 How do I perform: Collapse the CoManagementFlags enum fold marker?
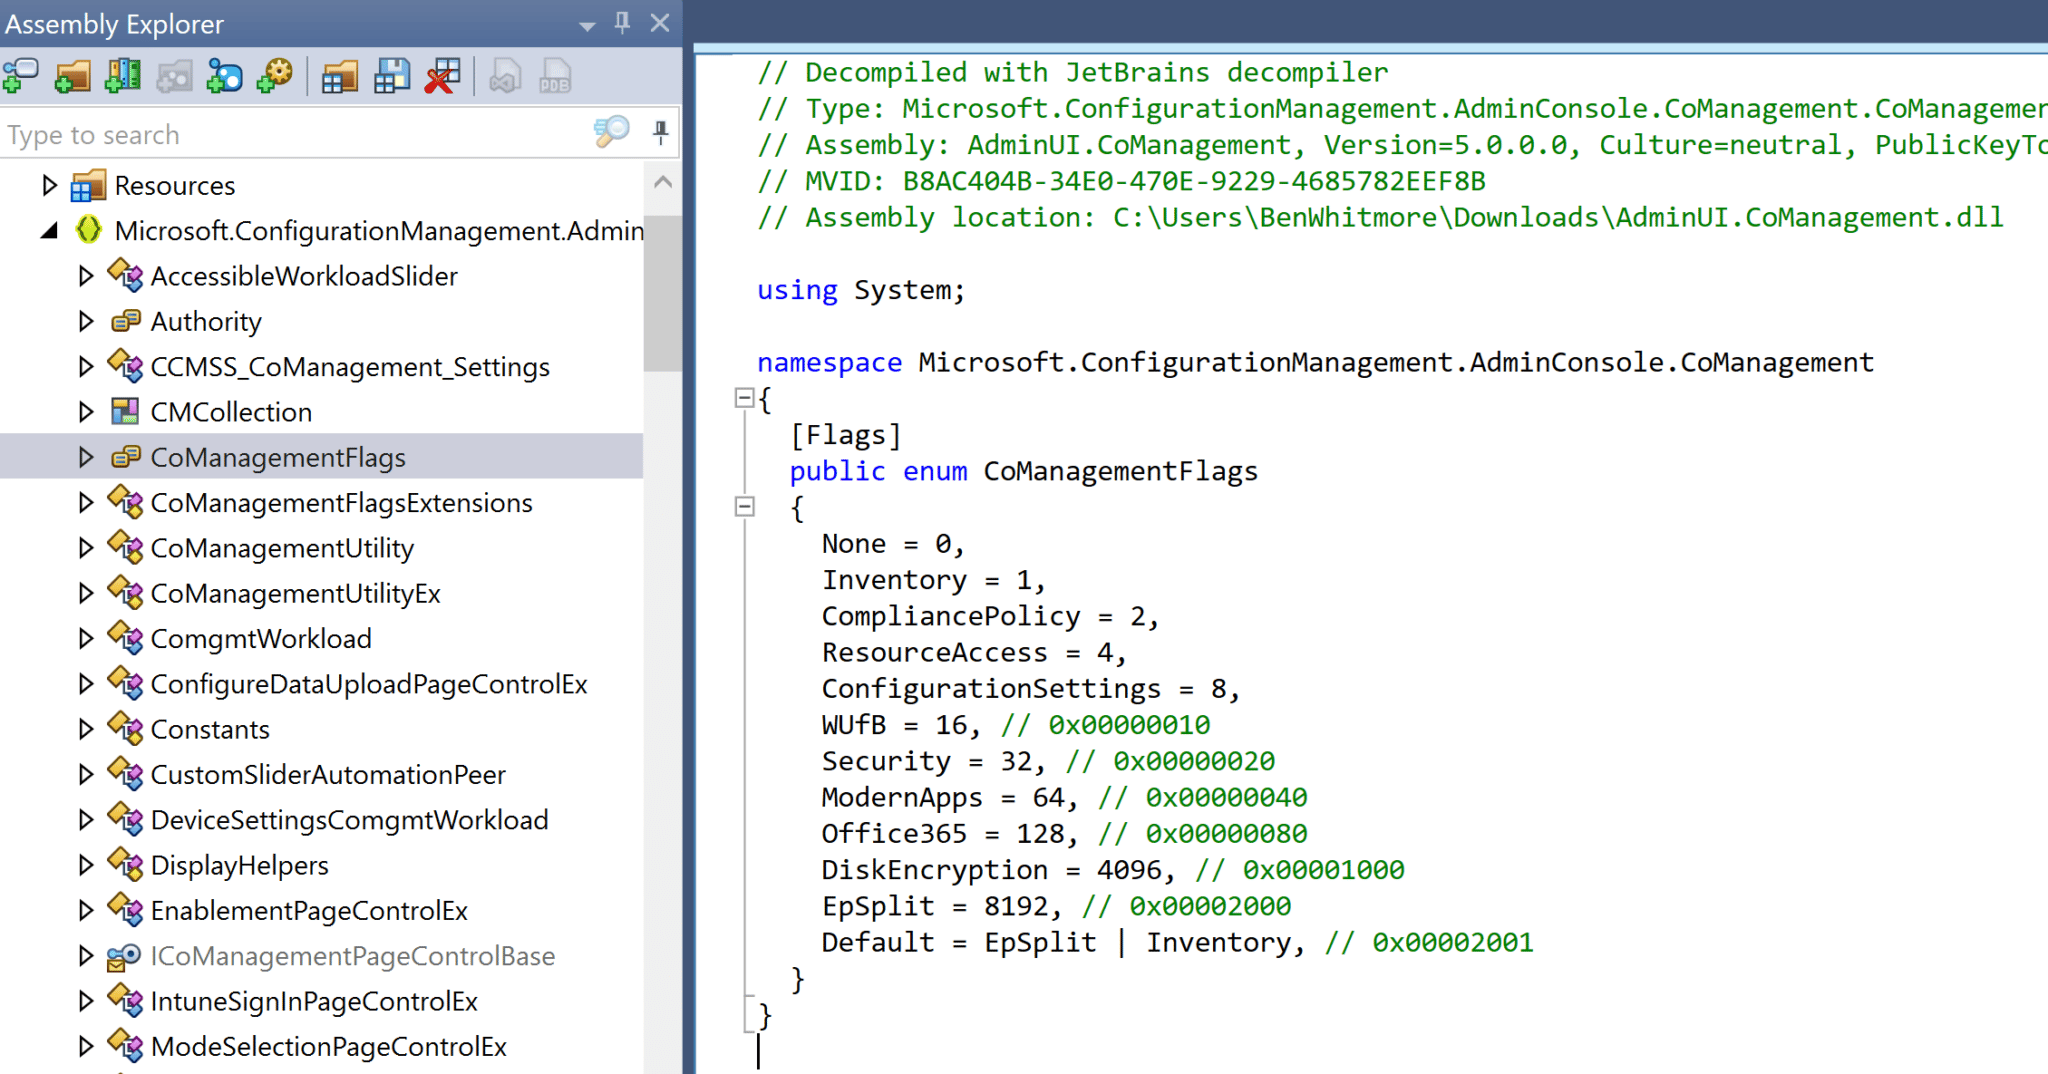pos(744,507)
